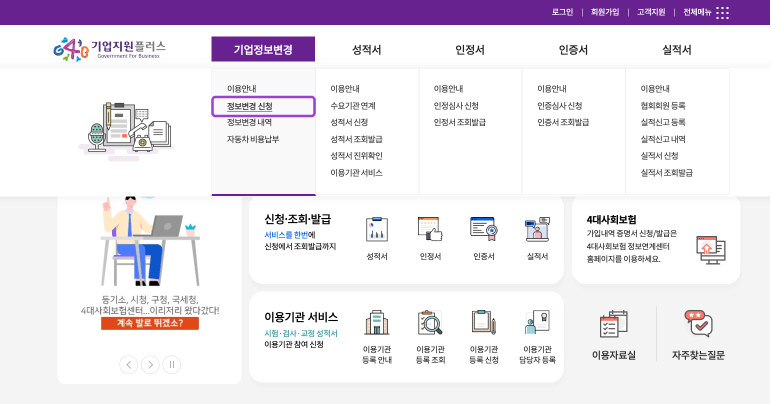Screen dimensions: 771x404
Task: Pause the banner slideshow
Action: [x=172, y=365]
